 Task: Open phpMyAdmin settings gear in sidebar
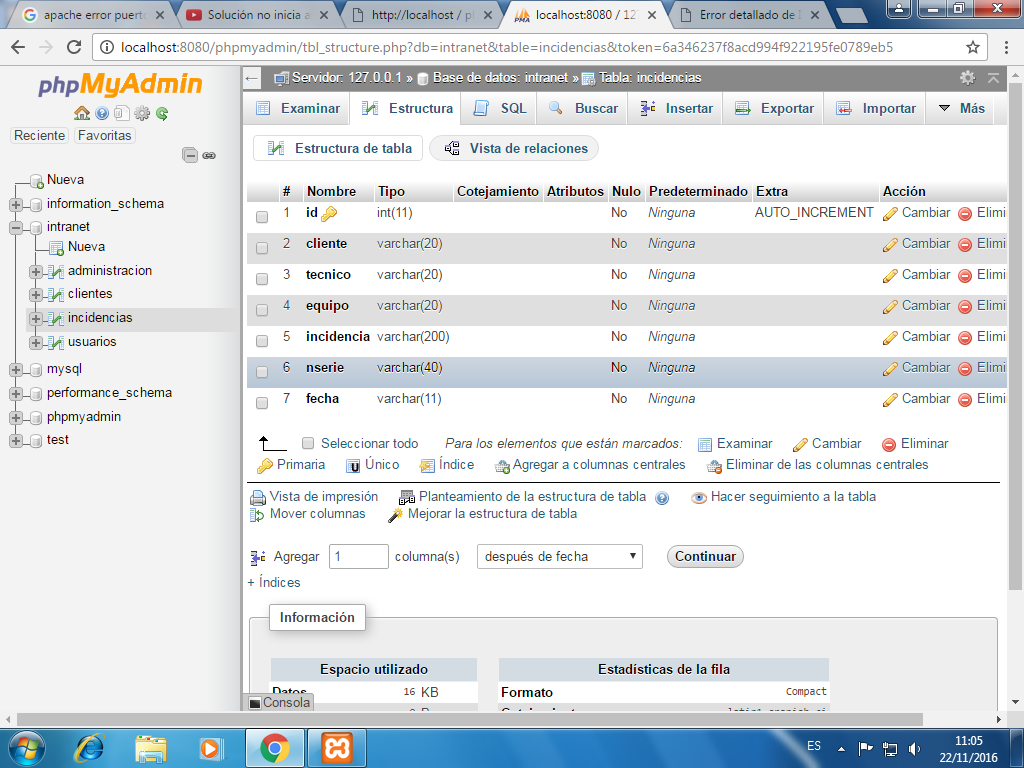pyautogui.click(x=142, y=114)
